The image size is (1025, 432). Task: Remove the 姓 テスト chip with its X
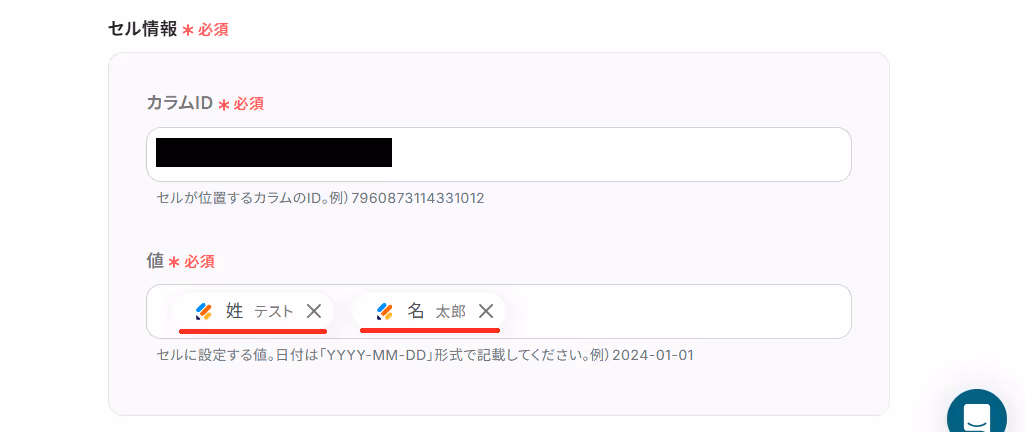[314, 311]
